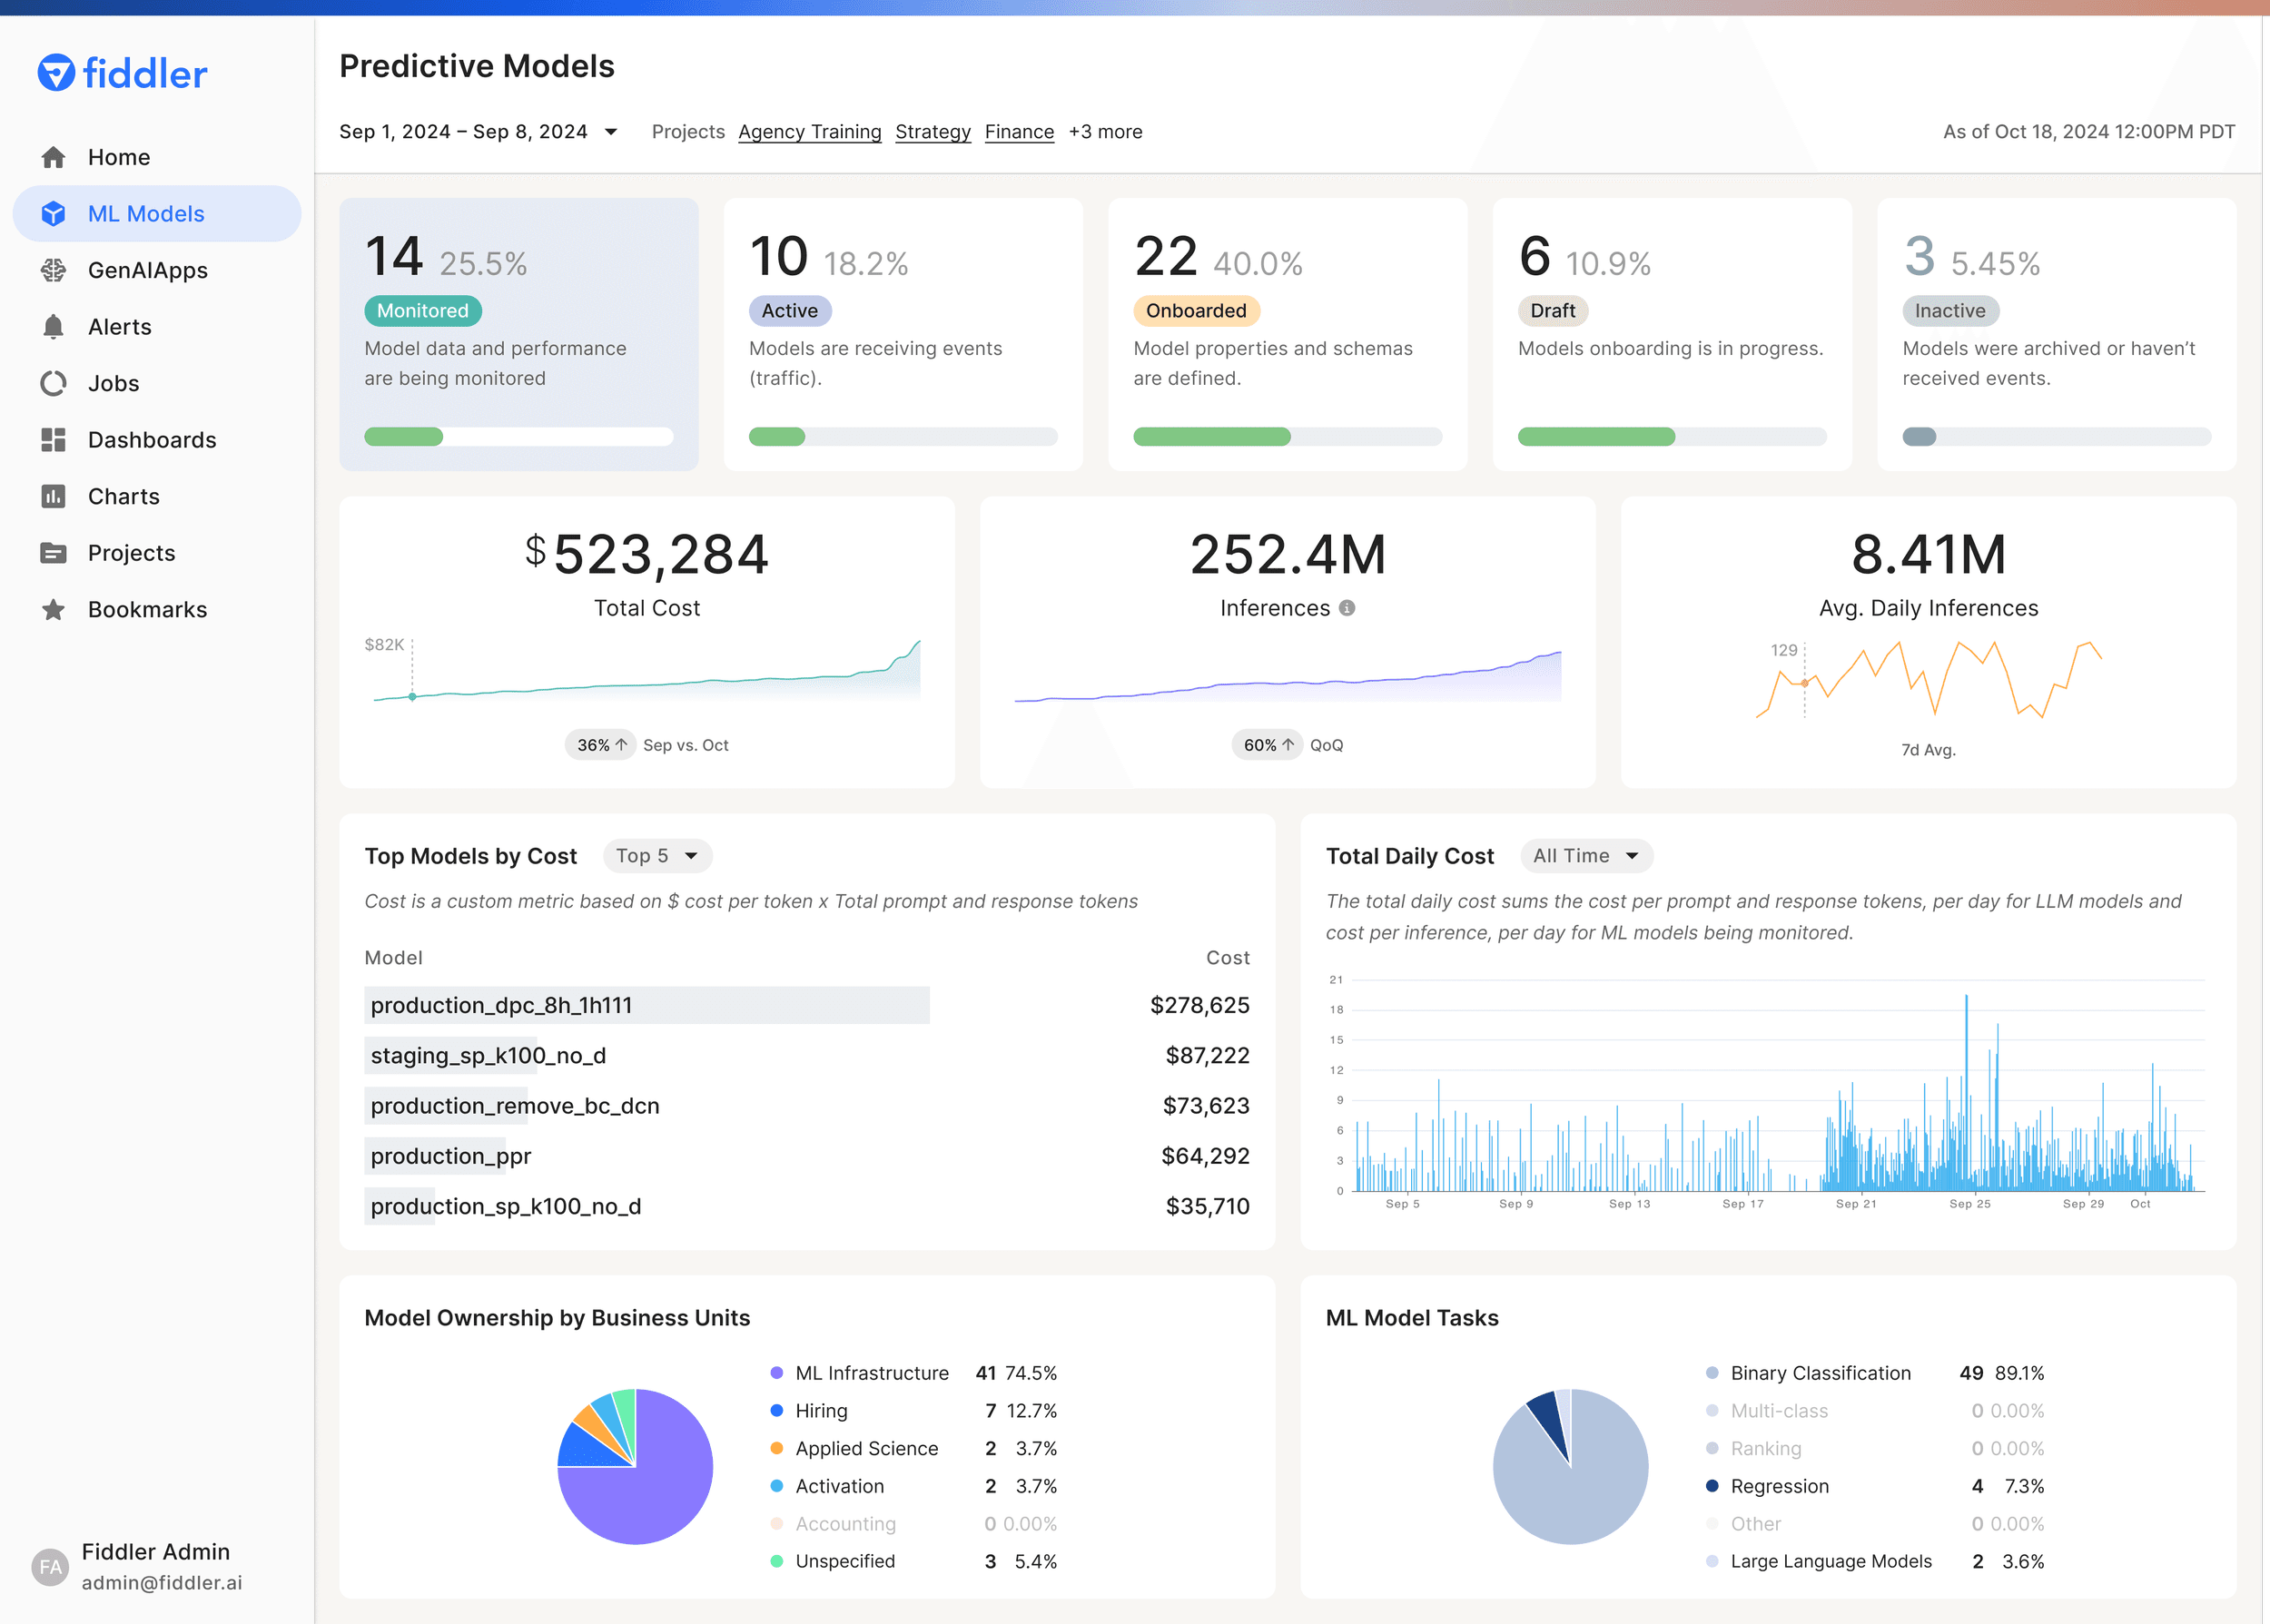Click the Jobs spinner icon

coord(54,383)
